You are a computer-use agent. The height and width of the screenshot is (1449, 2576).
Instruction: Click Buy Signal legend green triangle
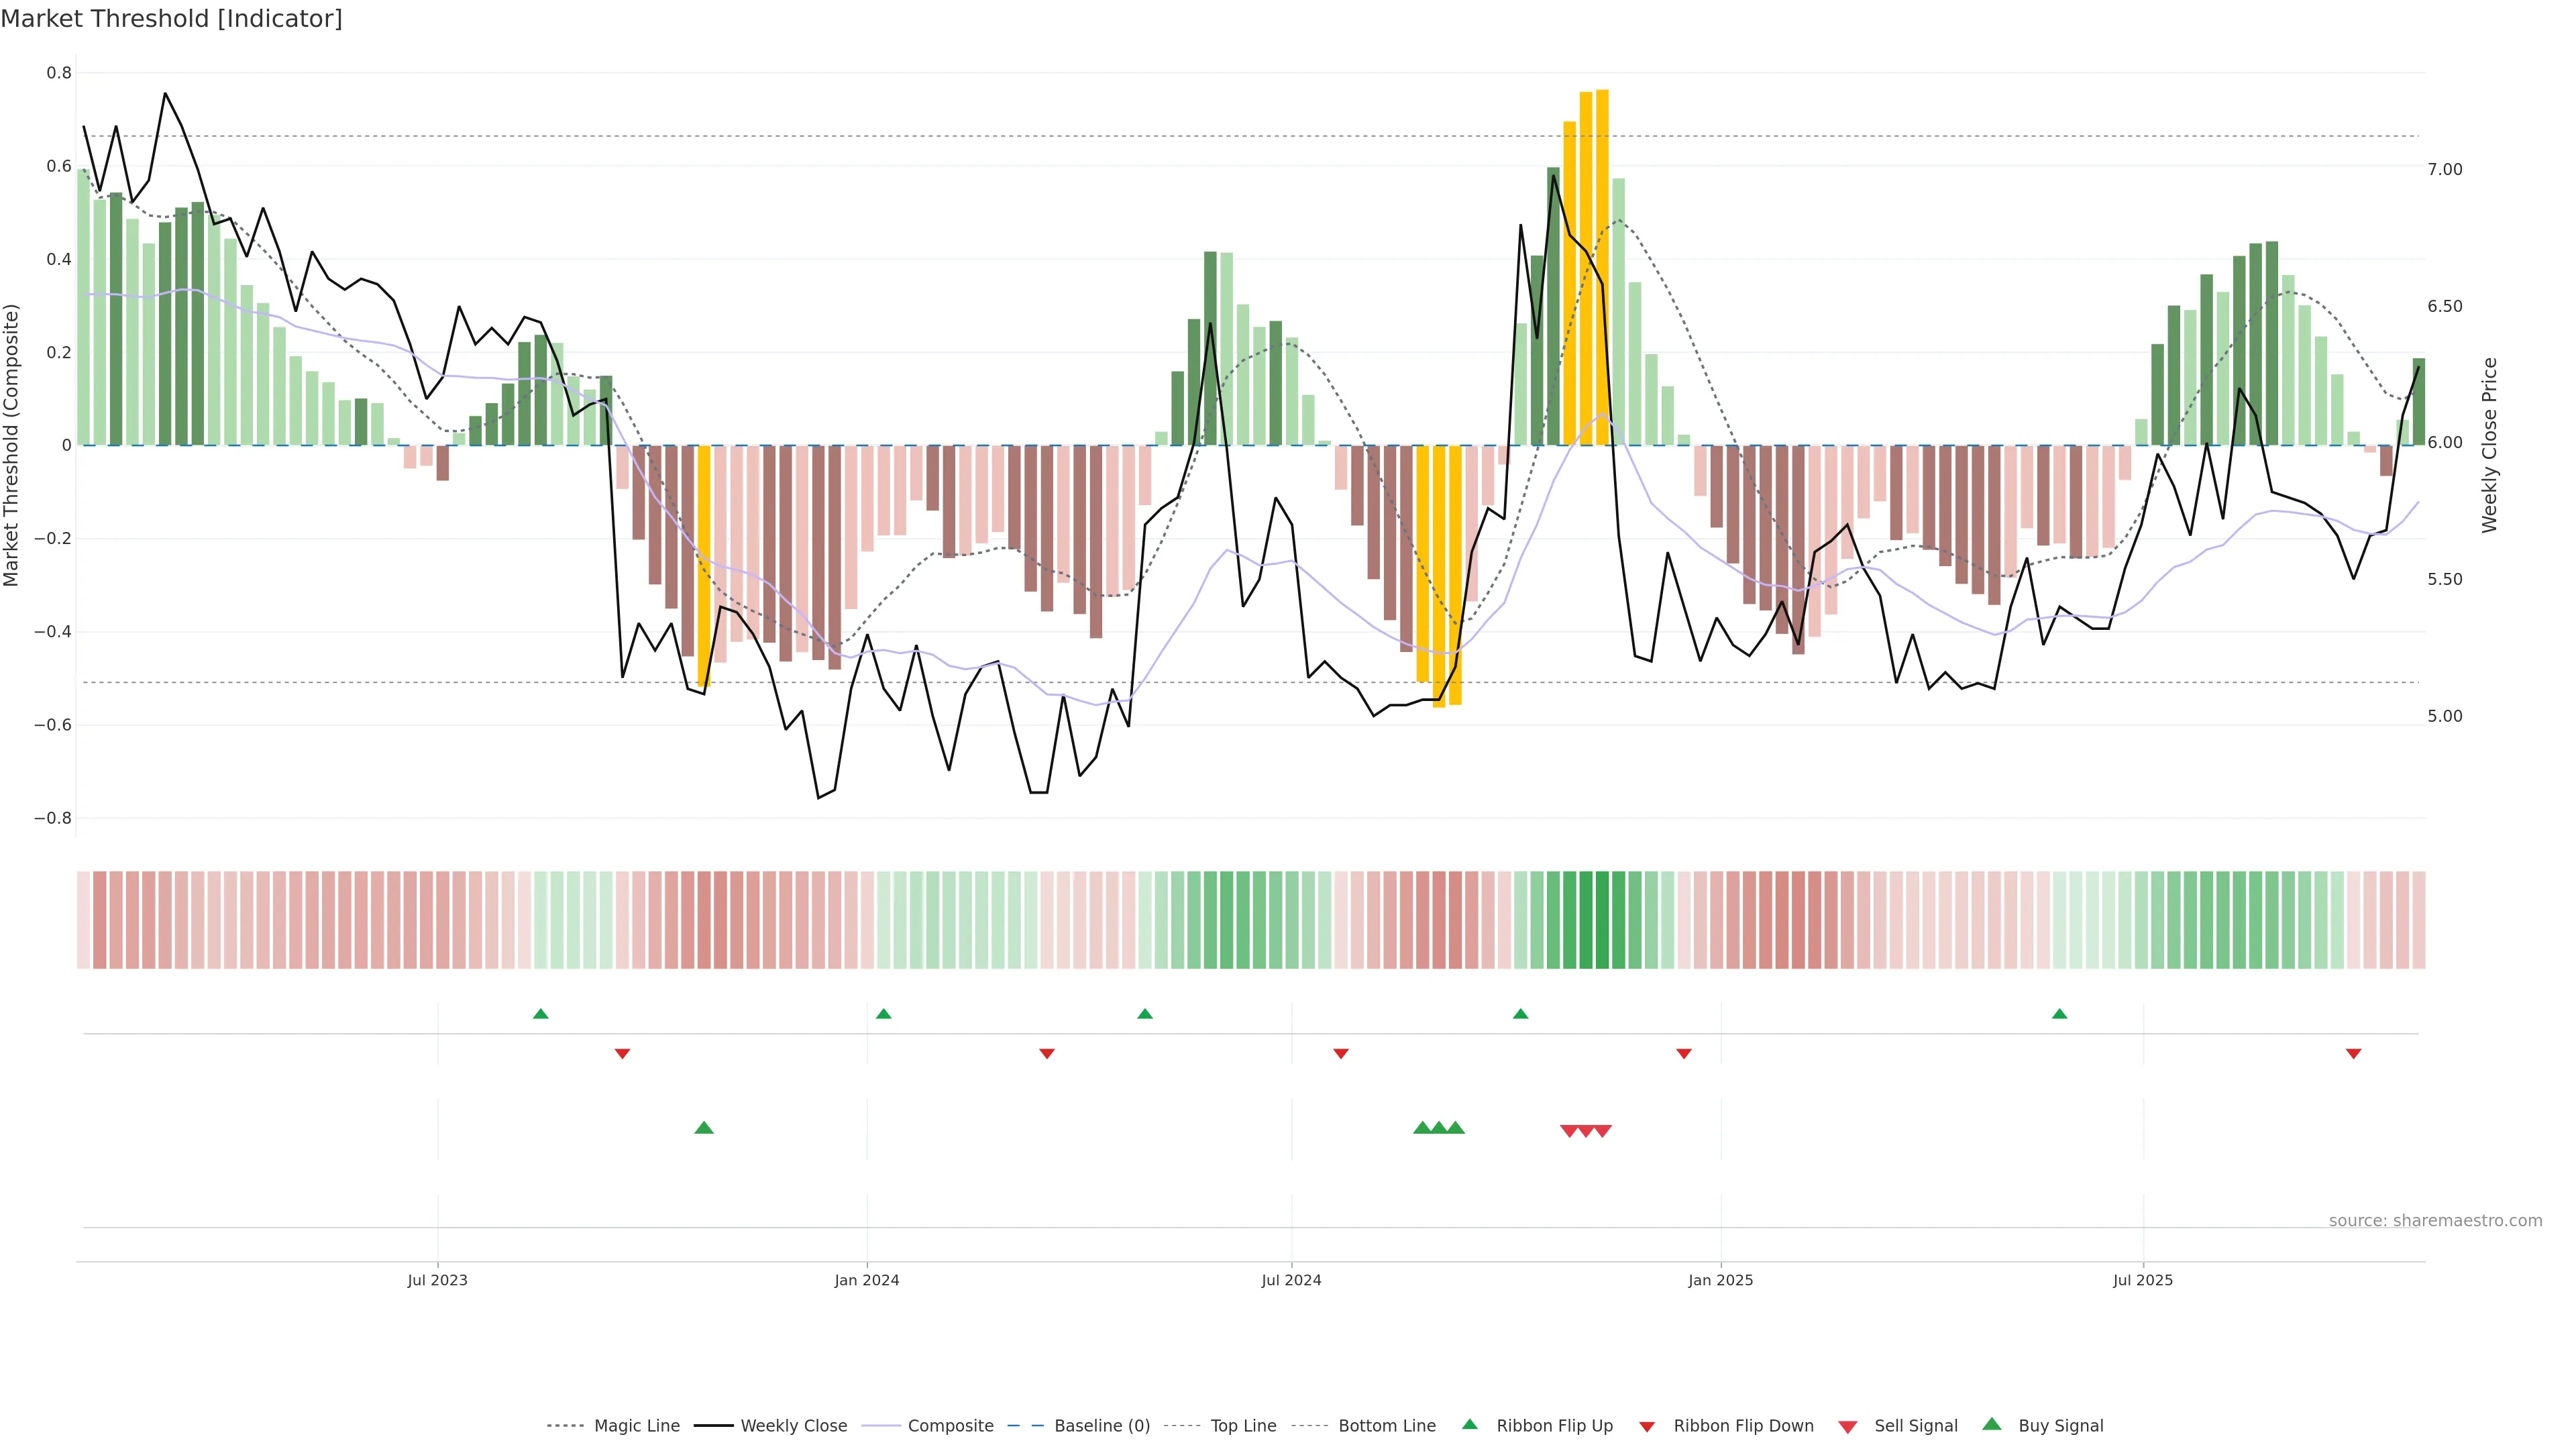click(x=1992, y=1424)
